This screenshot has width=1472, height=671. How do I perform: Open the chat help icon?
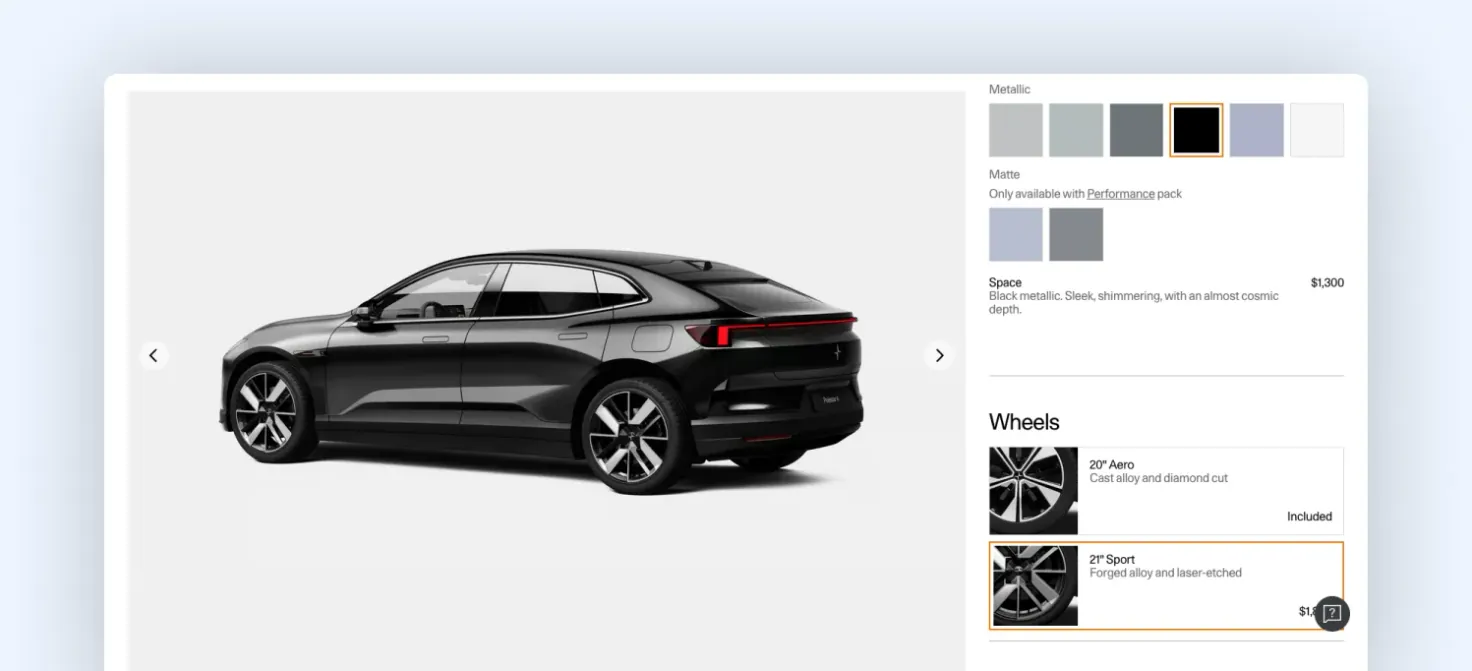point(1332,613)
